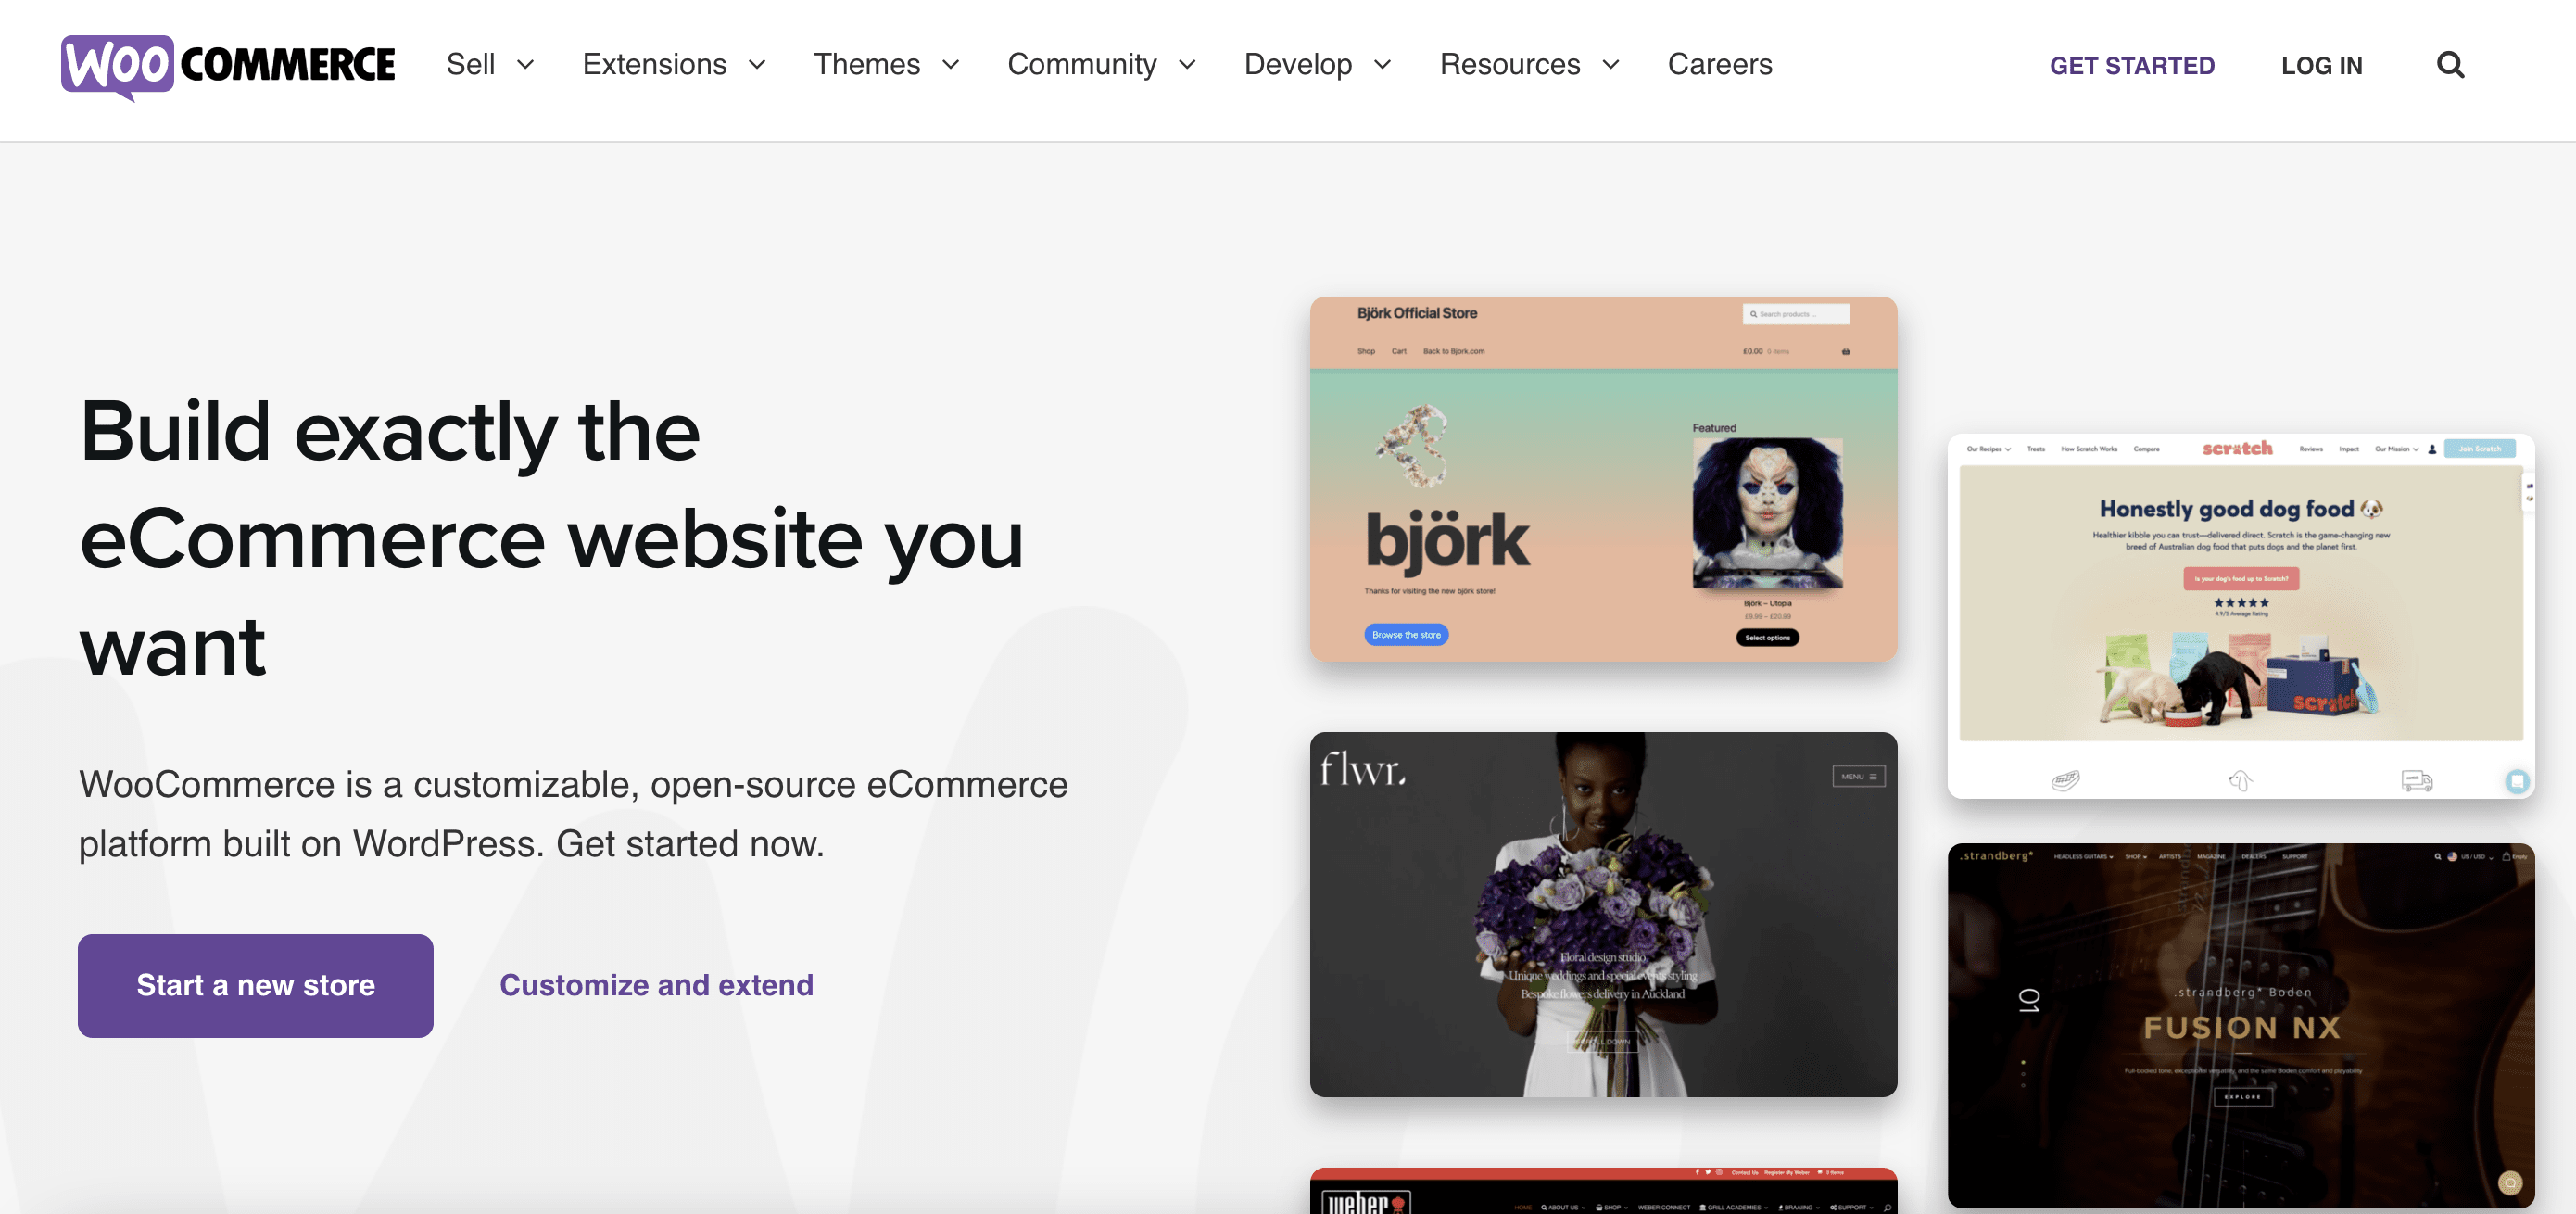
Task: Open the Themes dropdown chevron
Action: coord(950,65)
